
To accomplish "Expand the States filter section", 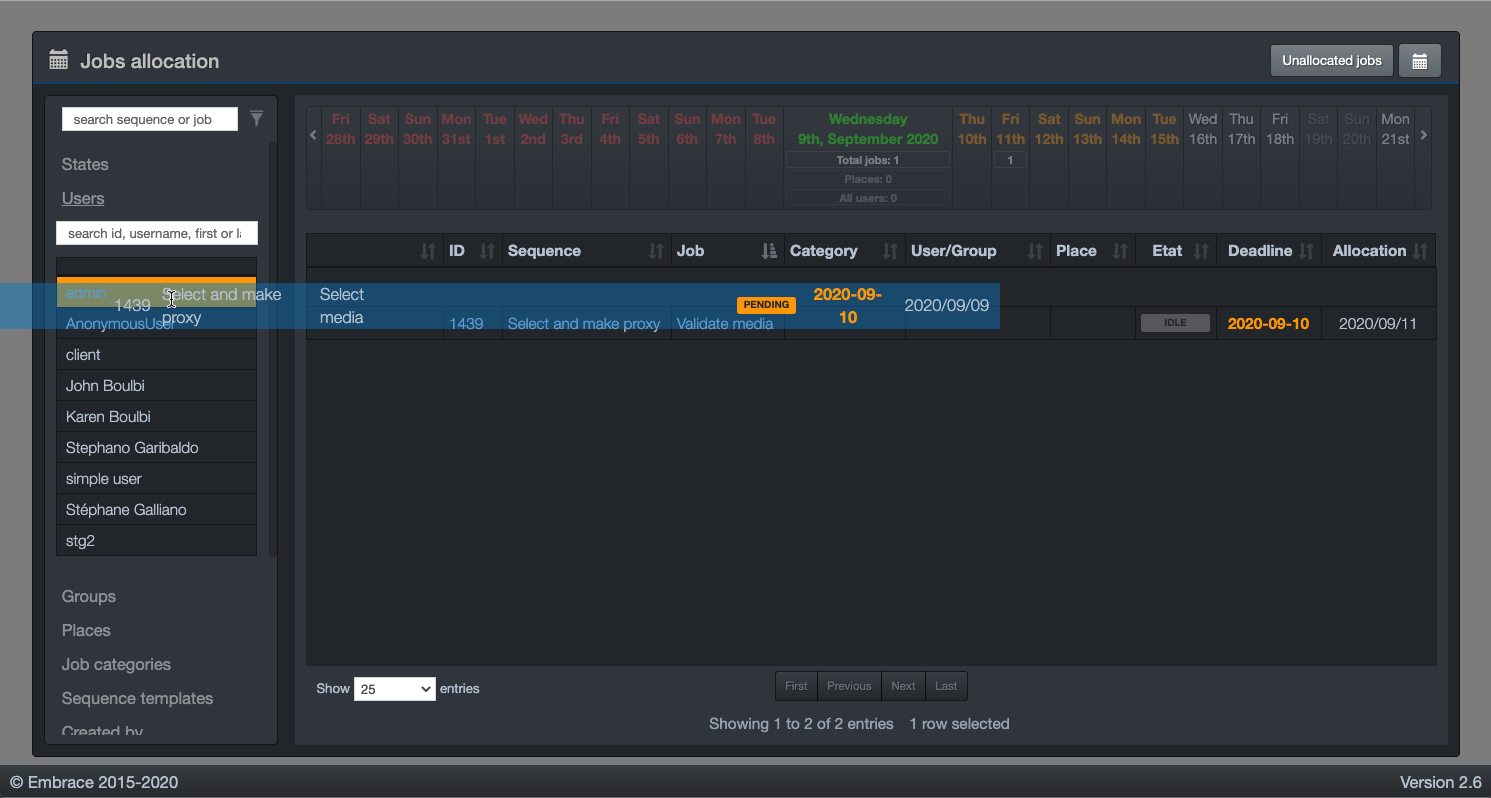I will [85, 164].
